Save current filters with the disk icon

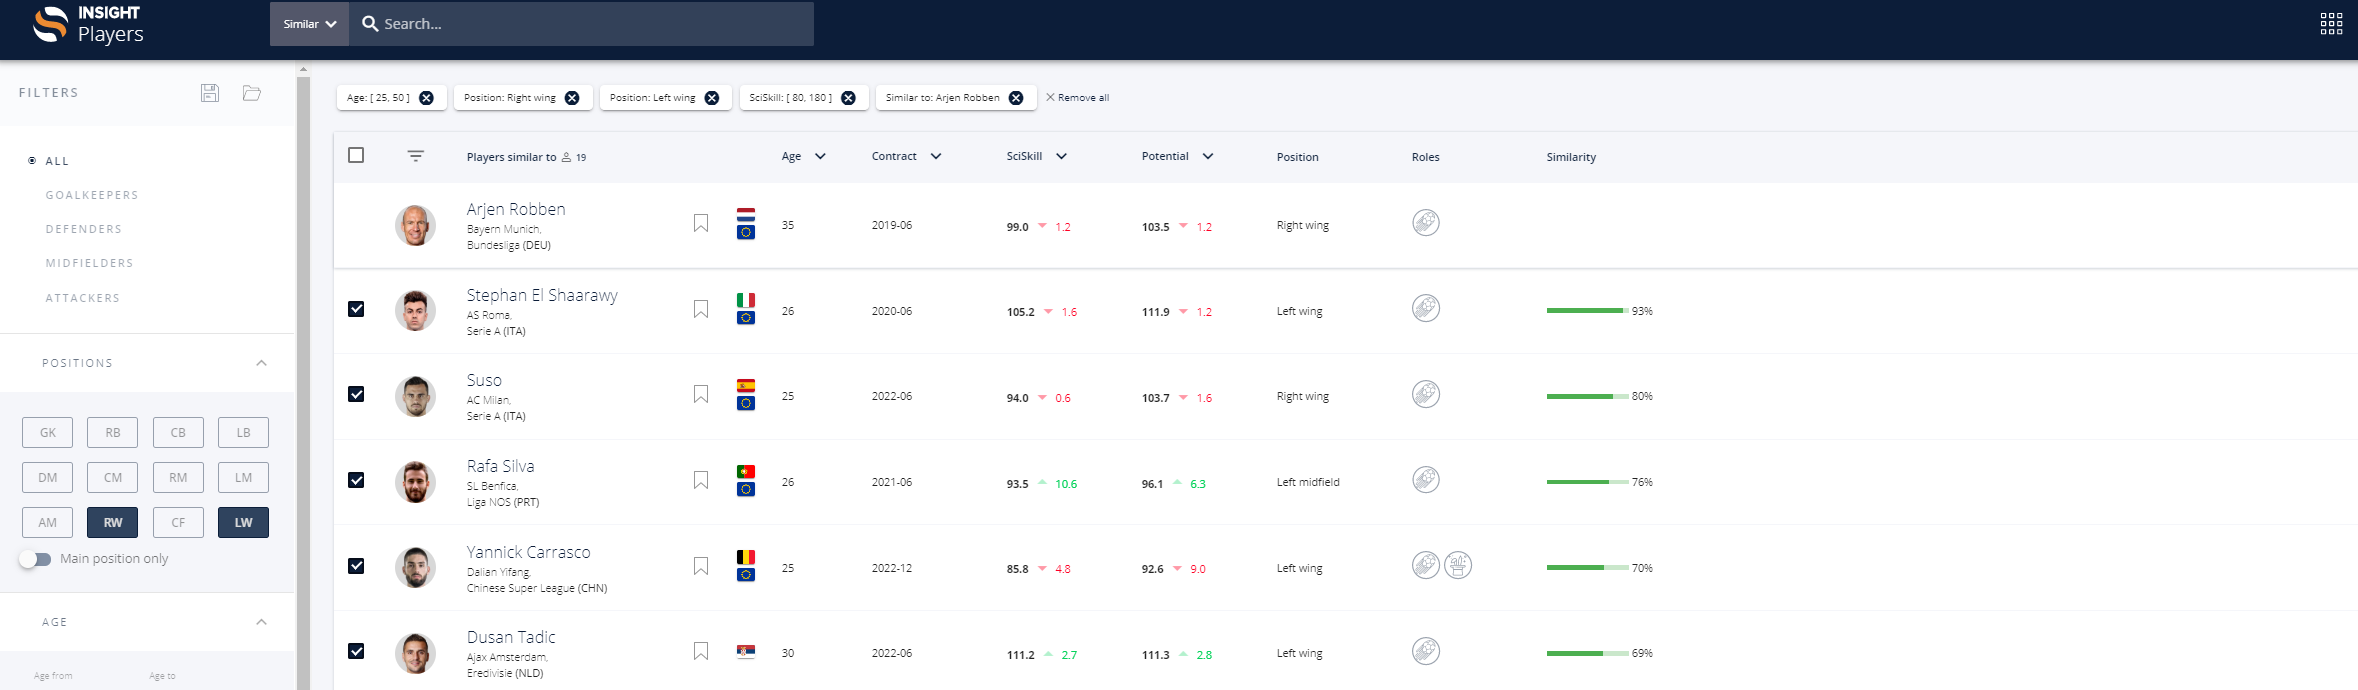pyautogui.click(x=210, y=93)
